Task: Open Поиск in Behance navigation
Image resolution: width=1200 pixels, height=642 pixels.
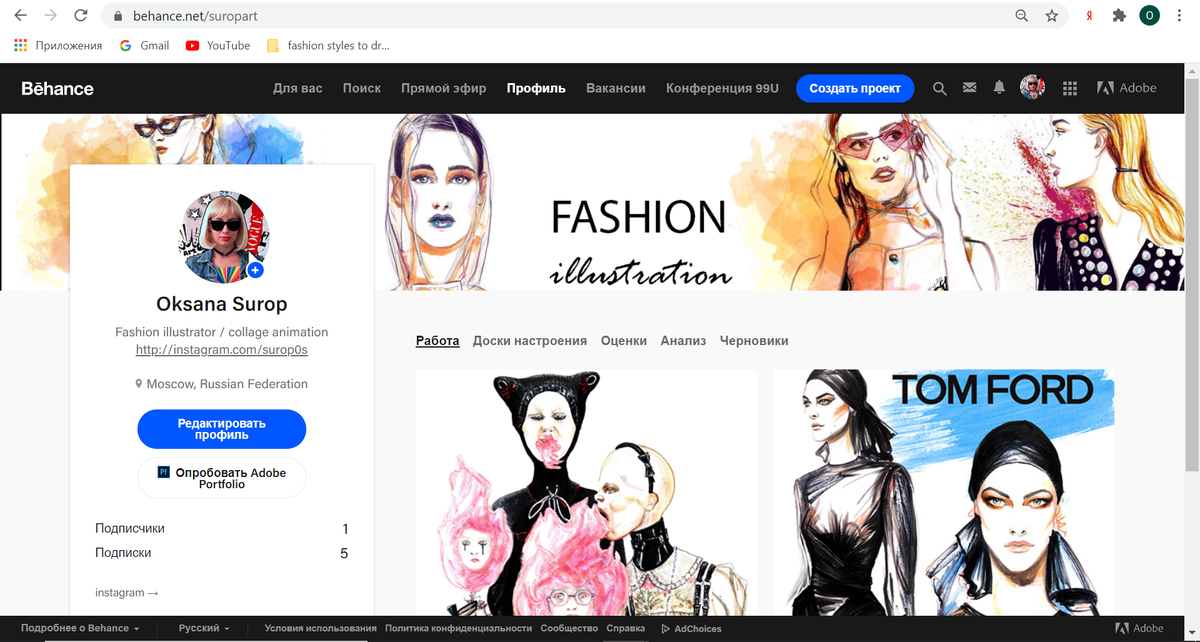Action: pos(362,88)
